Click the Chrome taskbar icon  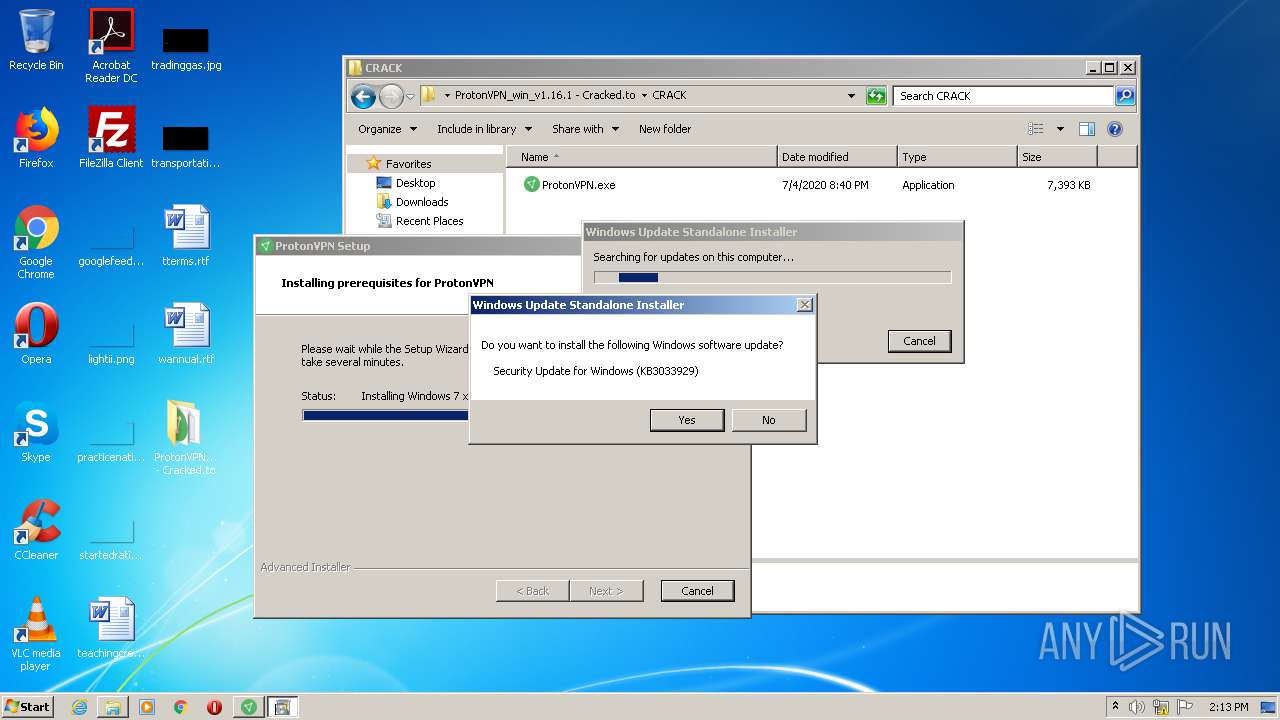coord(181,707)
